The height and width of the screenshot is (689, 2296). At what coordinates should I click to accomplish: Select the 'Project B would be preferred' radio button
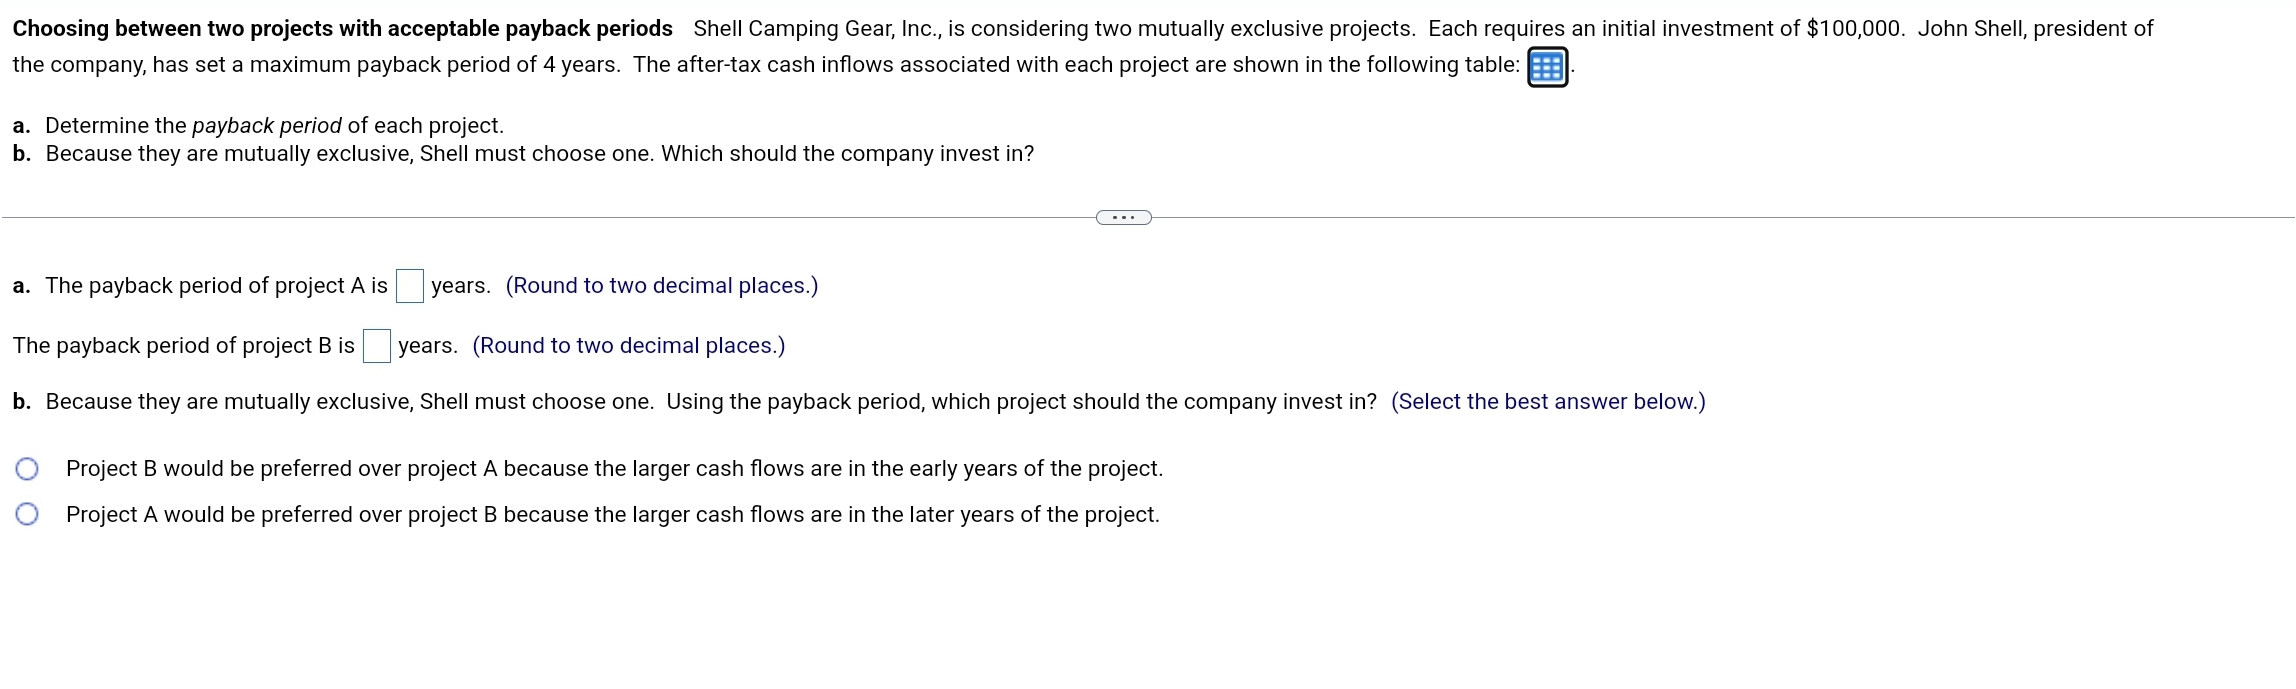[x=27, y=469]
